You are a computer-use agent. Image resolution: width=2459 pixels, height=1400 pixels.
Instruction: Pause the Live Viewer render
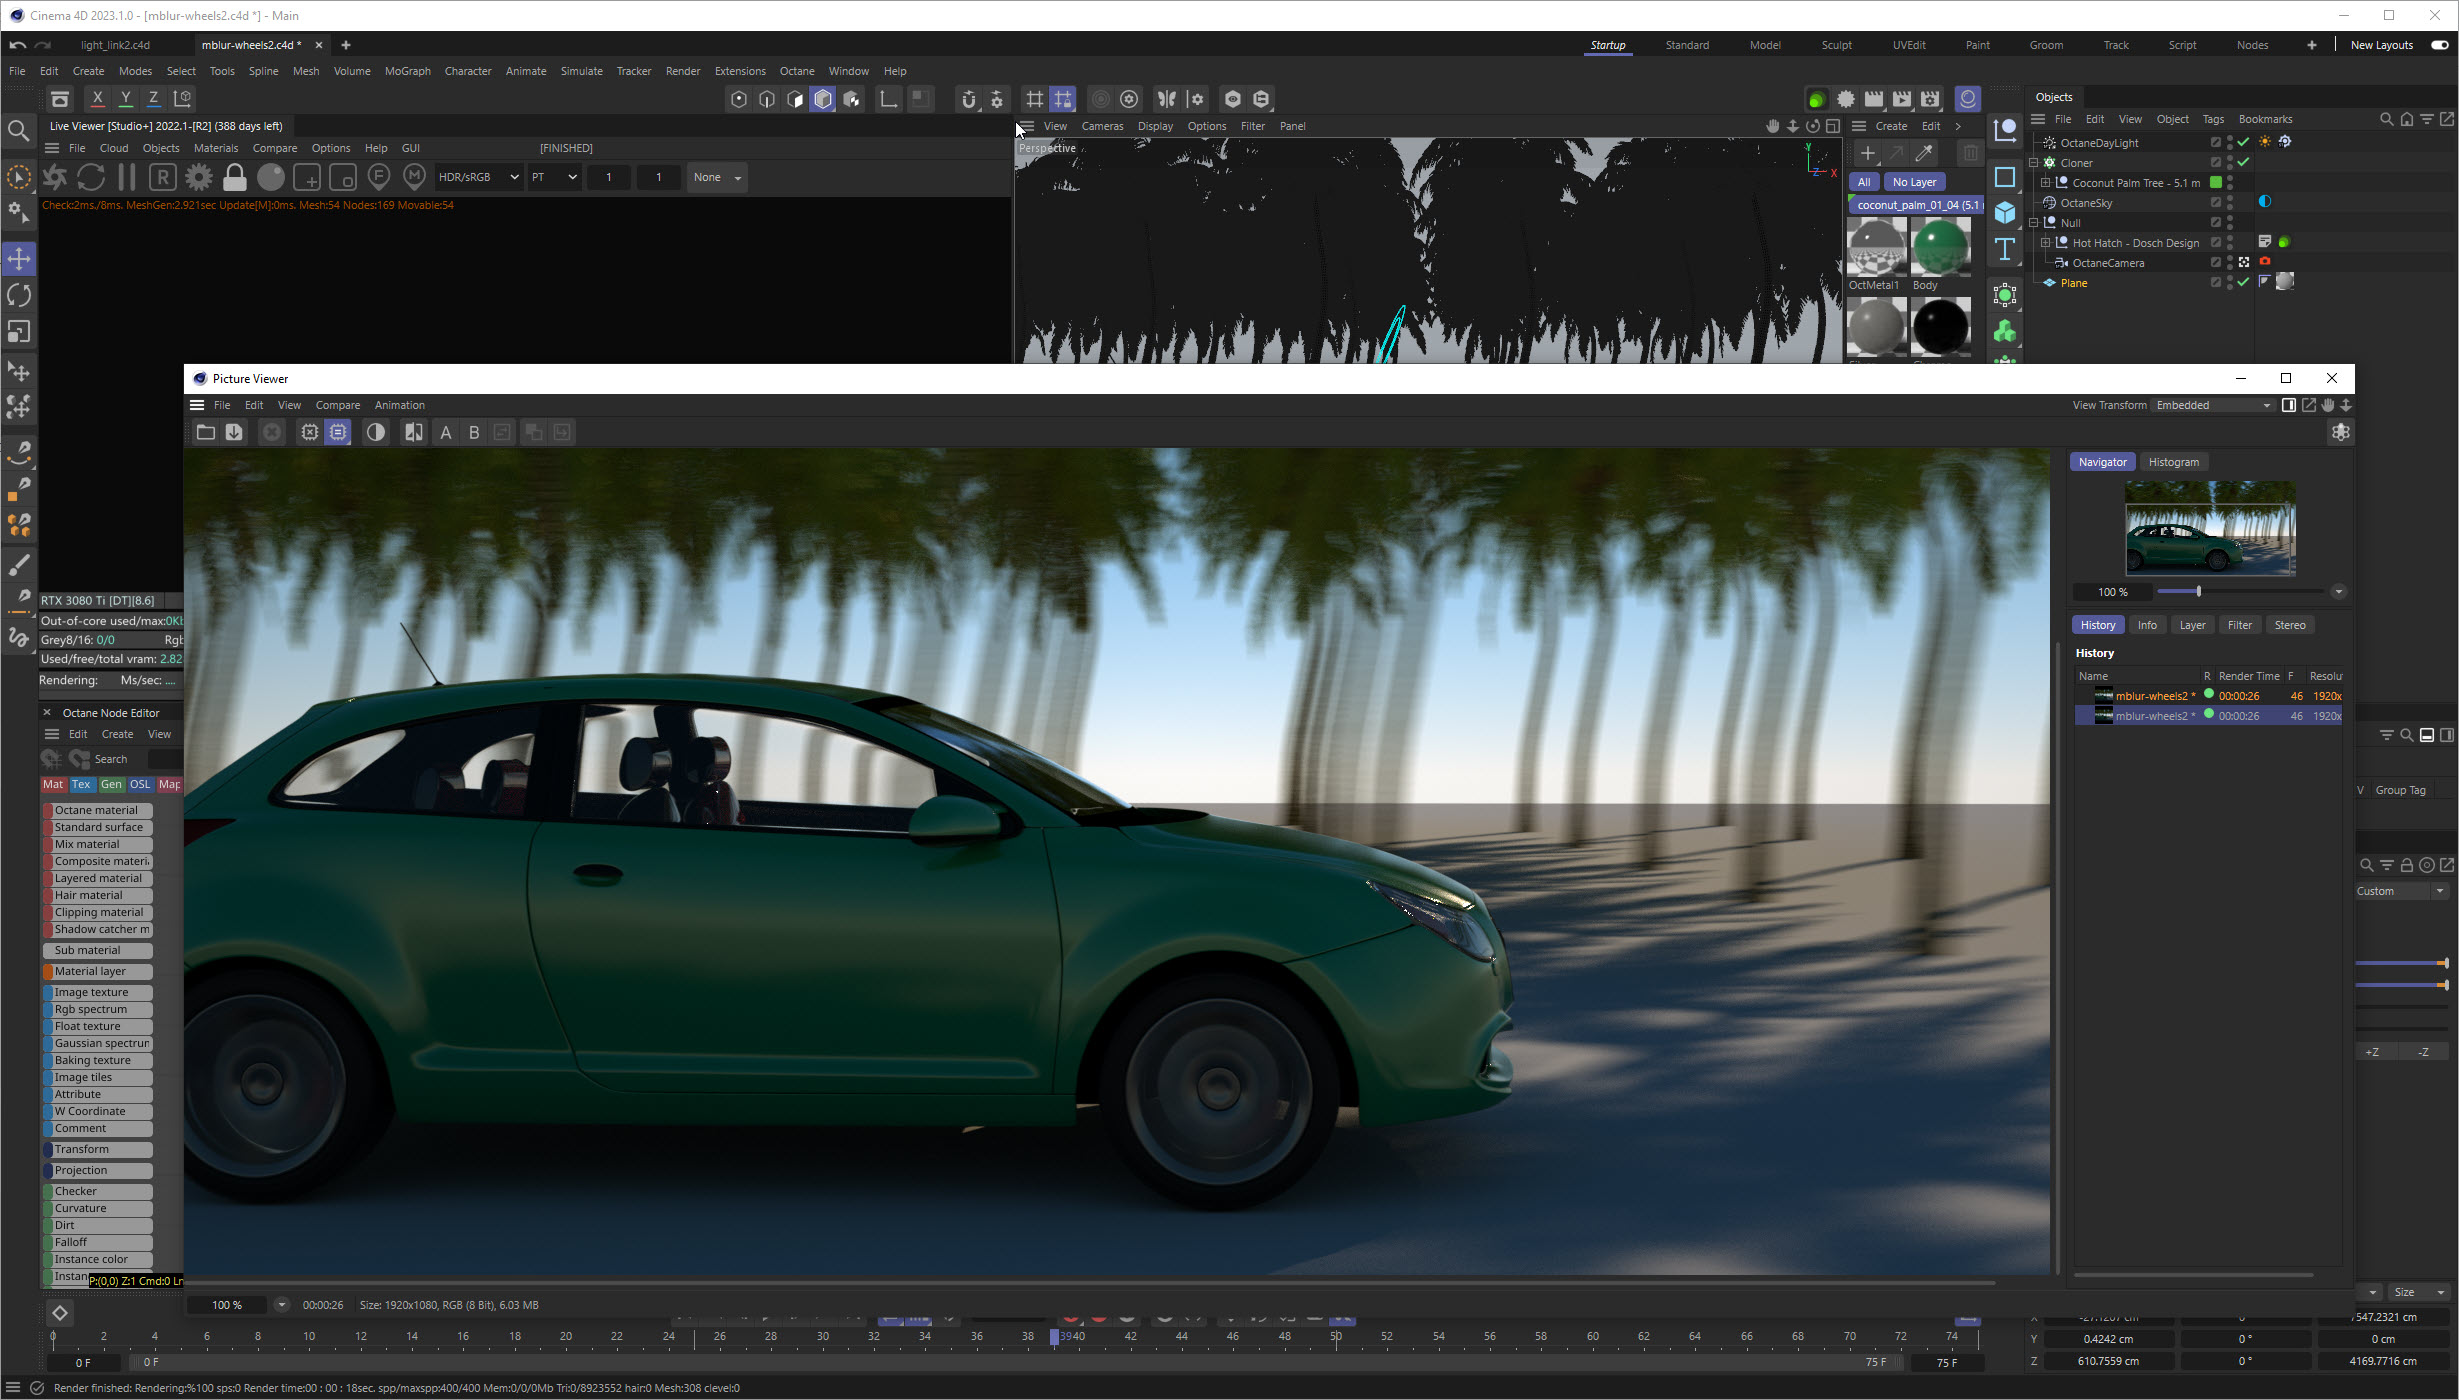coord(127,178)
